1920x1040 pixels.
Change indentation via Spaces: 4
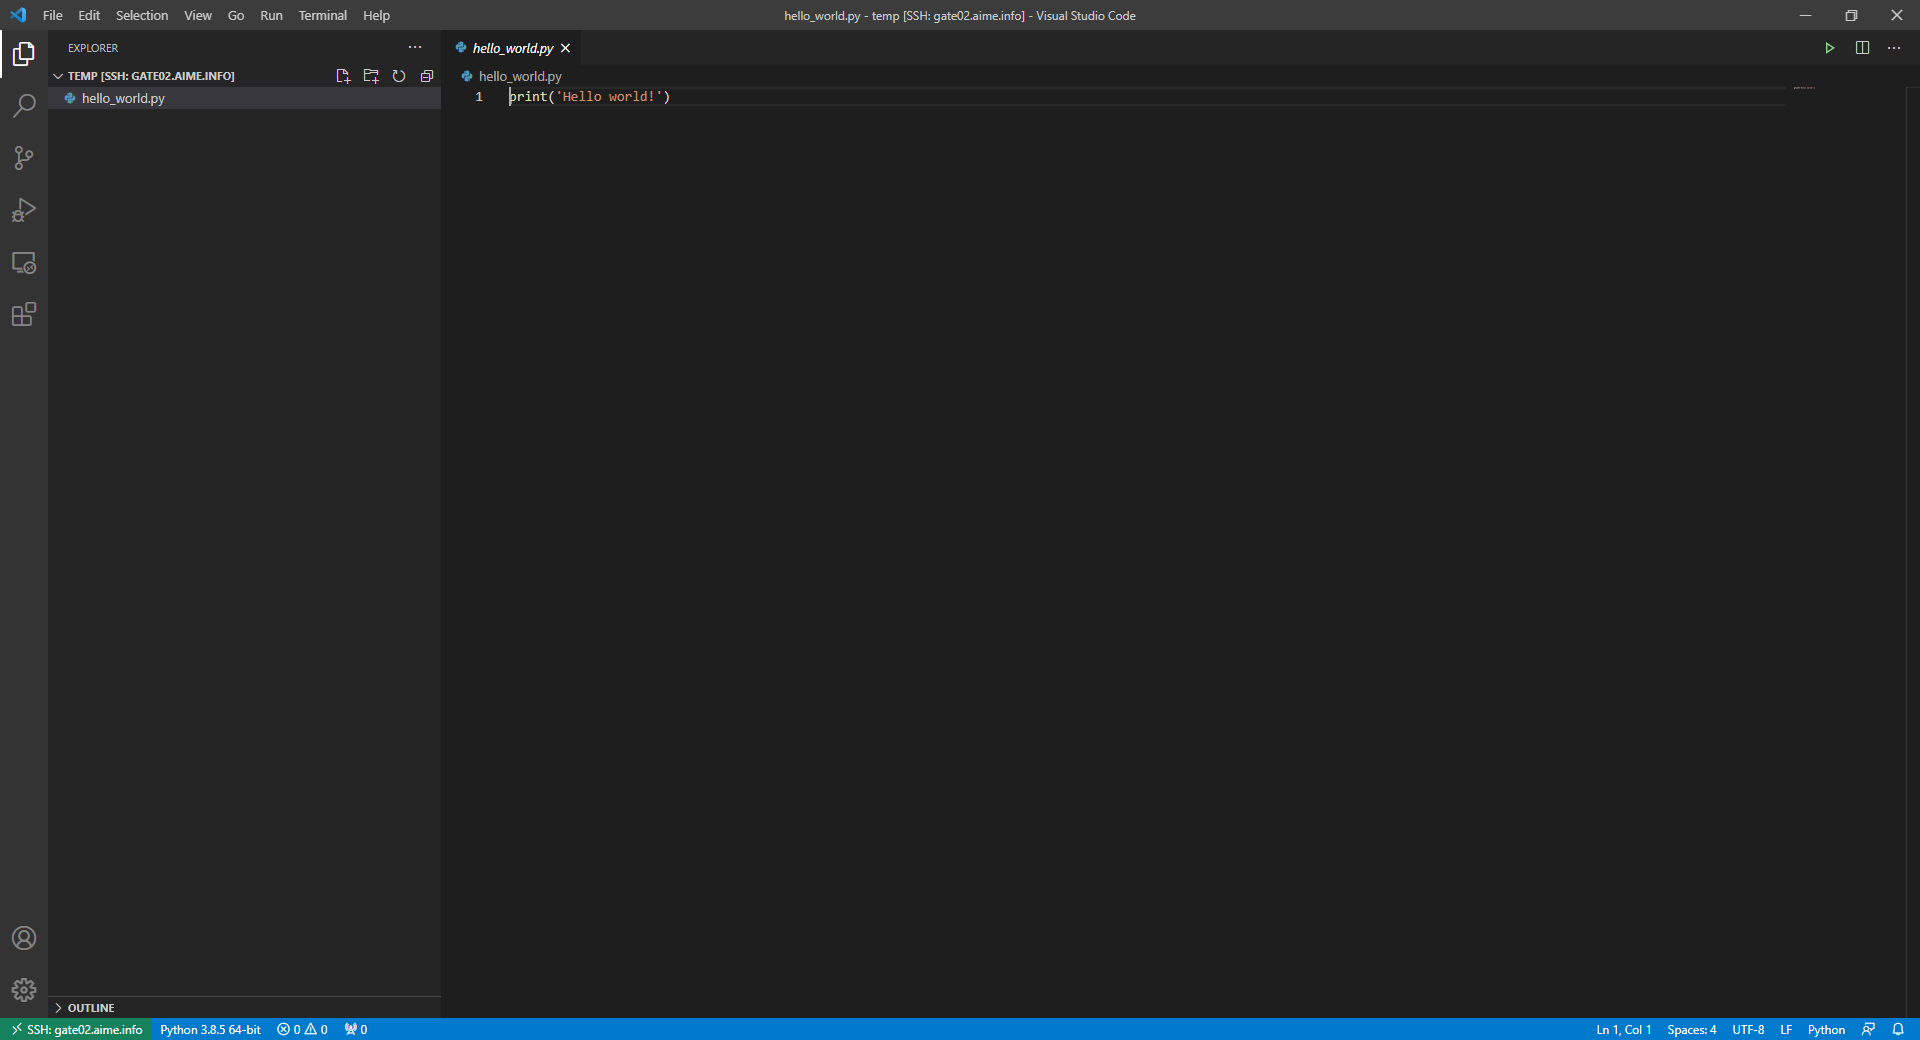1691,1029
